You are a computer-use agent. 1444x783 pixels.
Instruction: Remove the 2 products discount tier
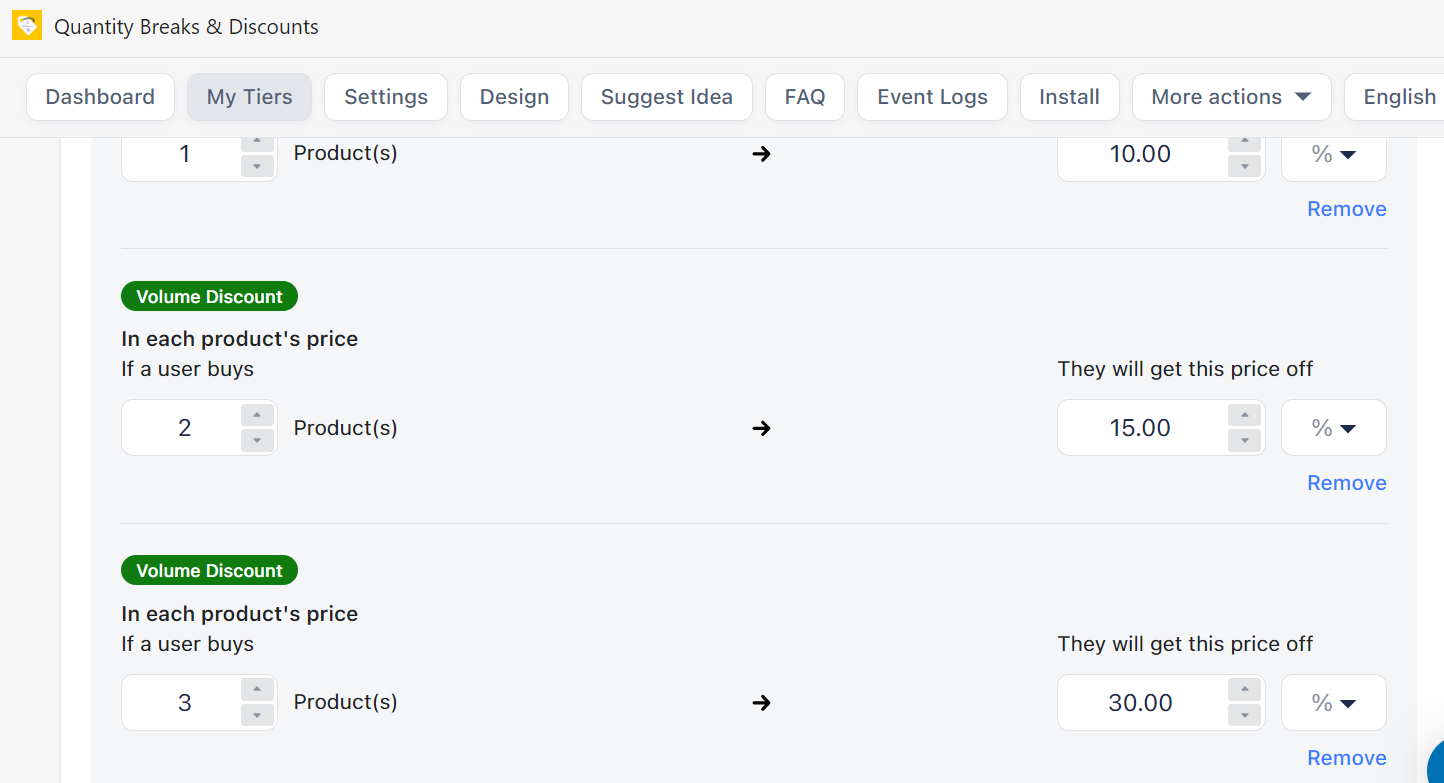tap(1346, 483)
